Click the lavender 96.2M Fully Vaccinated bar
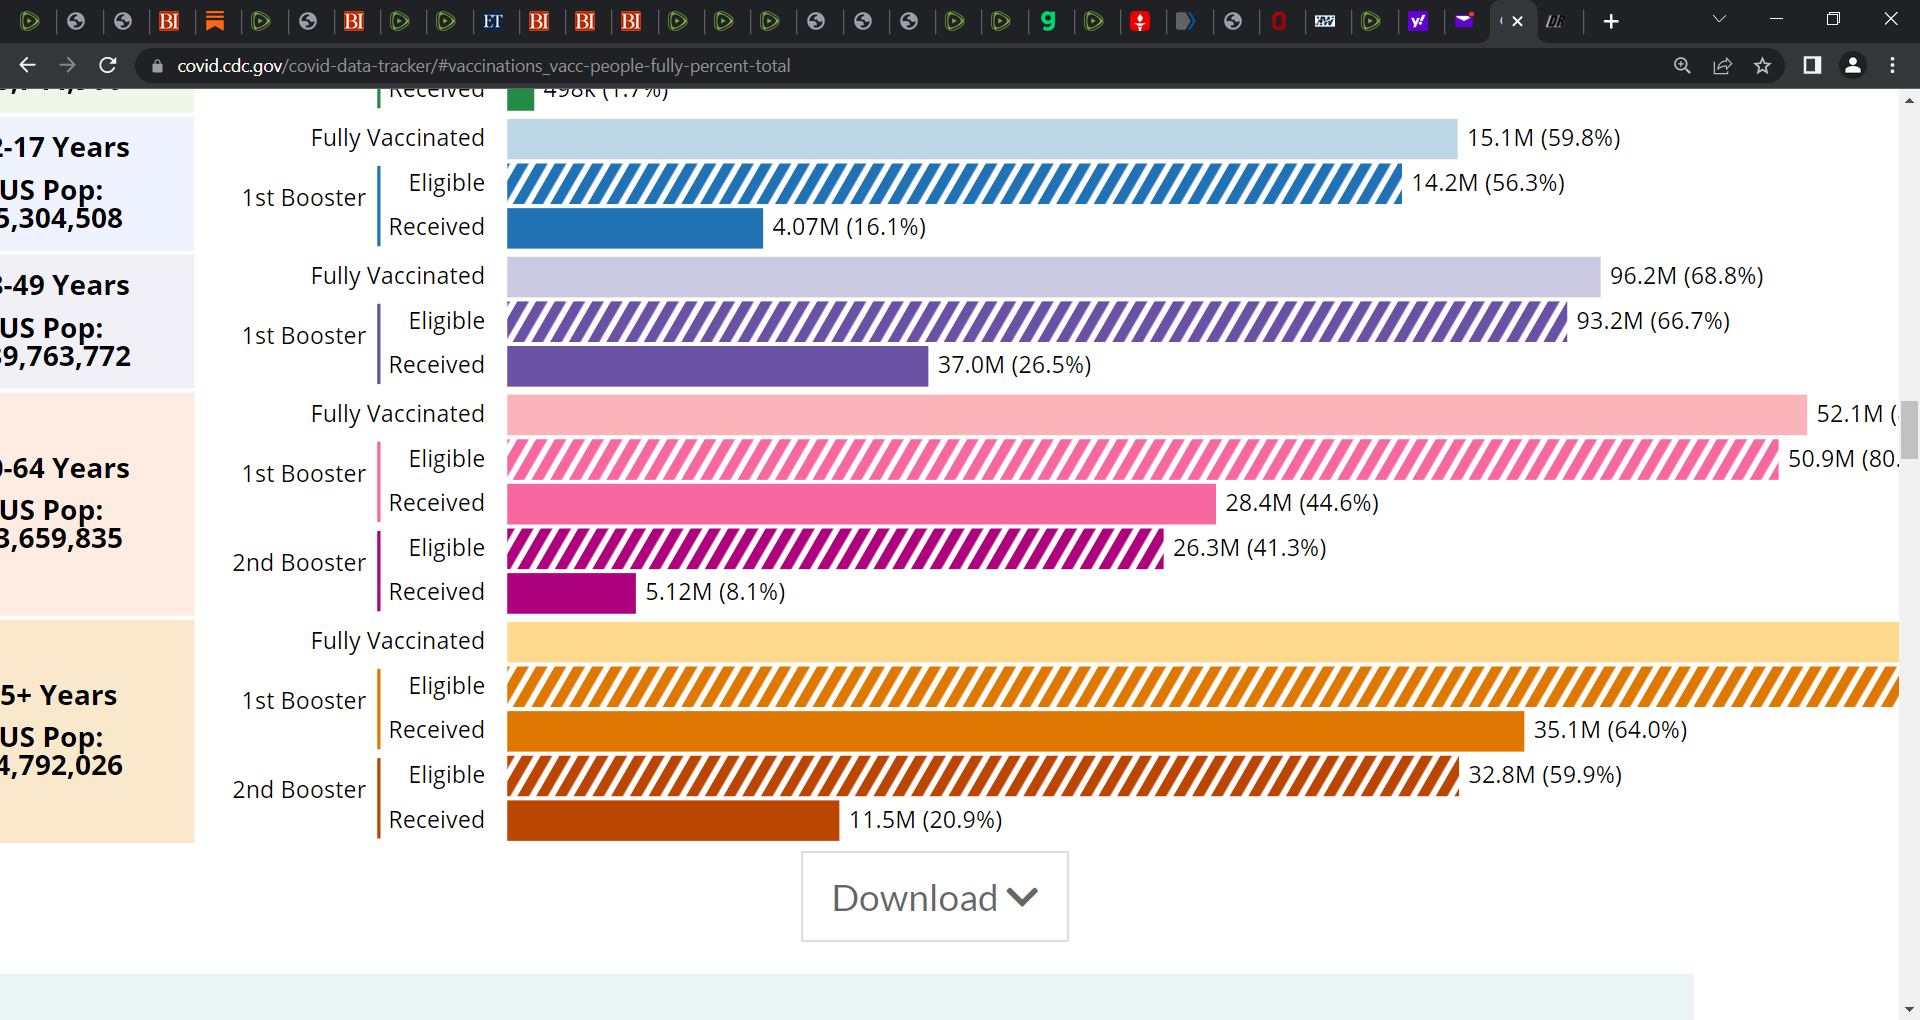Viewport: 1920px width, 1020px height. coord(1054,277)
